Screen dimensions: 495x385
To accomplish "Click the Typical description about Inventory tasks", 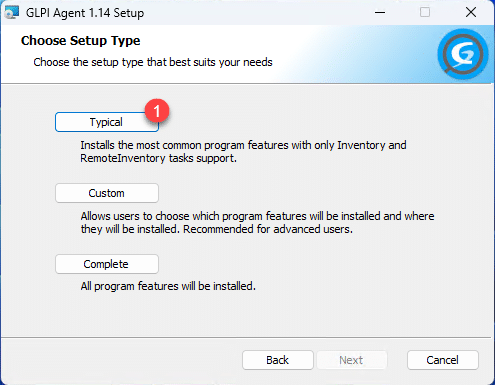I will pos(243,152).
